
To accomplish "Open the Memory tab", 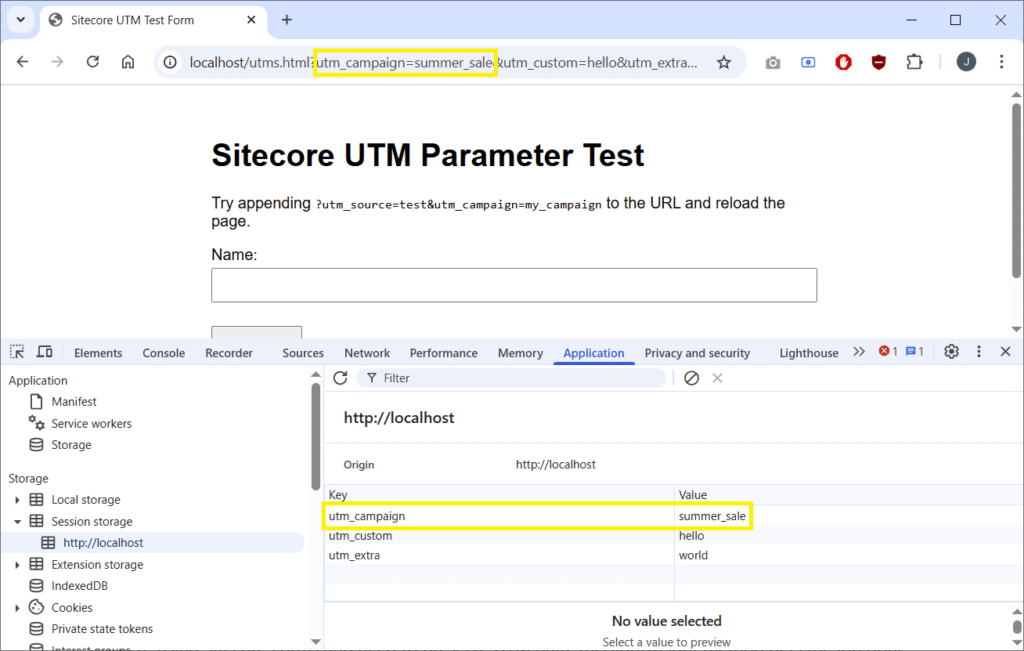I will 520,353.
